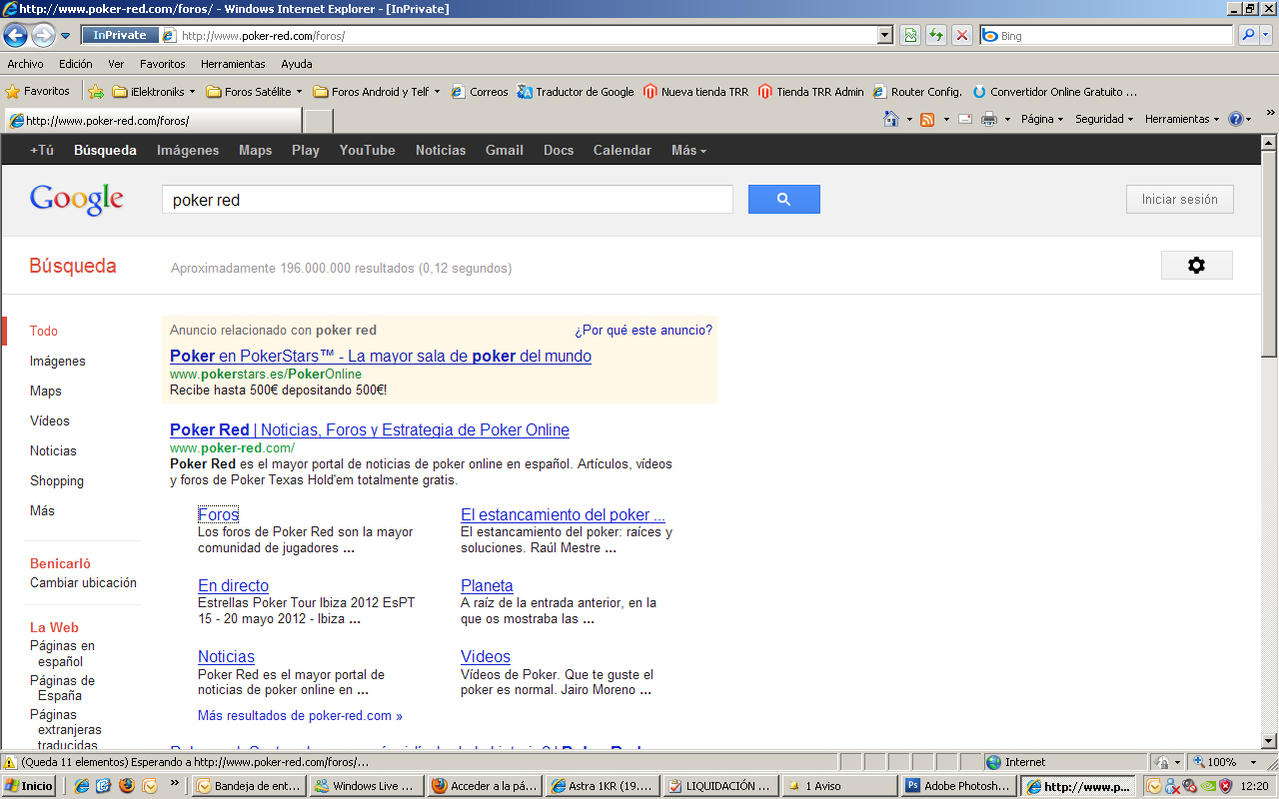Open the Archivo menu
The width and height of the screenshot is (1279, 799).
(25, 64)
